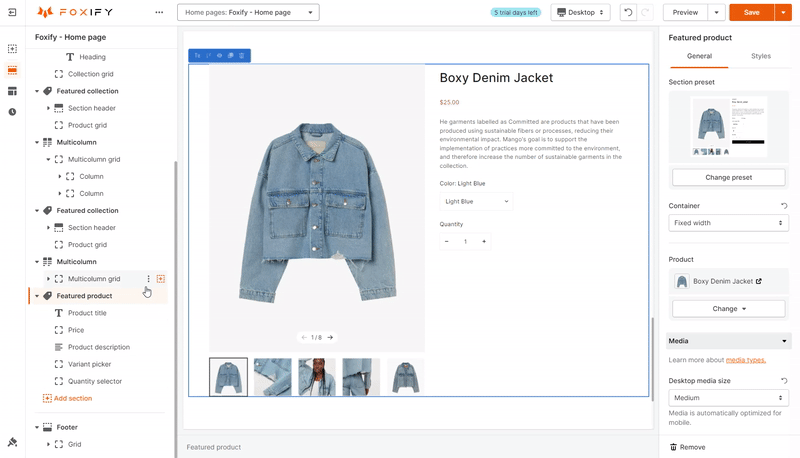Go to next product image arrow
Viewport: 800px width, 458px height.
330,338
